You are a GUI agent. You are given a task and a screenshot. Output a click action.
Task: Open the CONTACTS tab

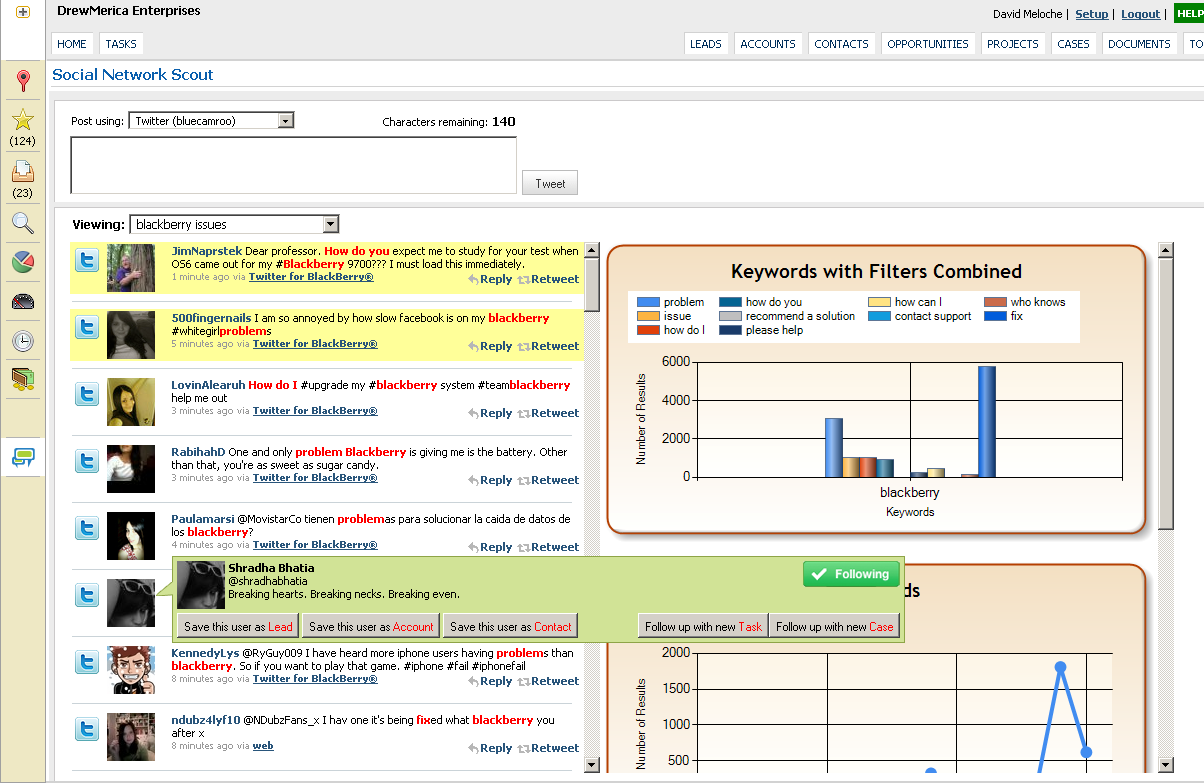click(x=841, y=44)
